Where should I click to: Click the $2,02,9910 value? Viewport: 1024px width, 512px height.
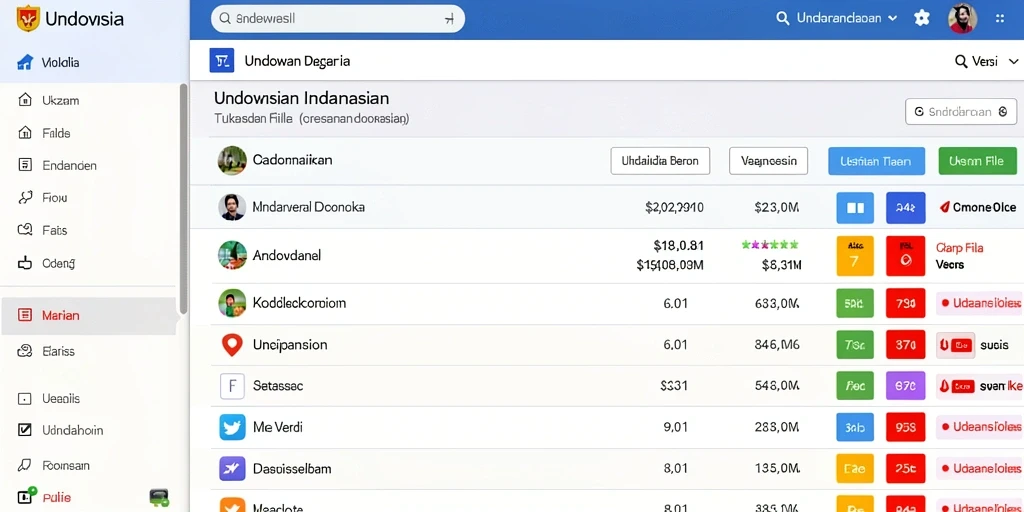[674, 208]
